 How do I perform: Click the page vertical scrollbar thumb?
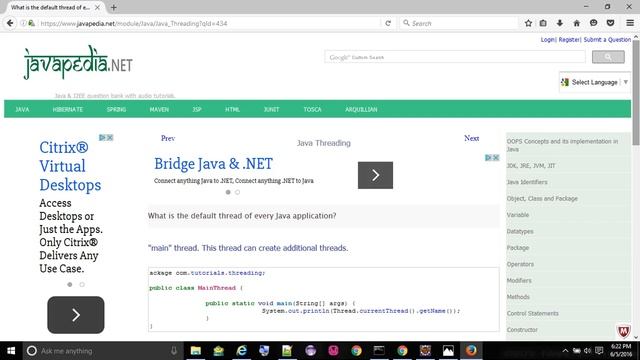pyautogui.click(x=636, y=92)
